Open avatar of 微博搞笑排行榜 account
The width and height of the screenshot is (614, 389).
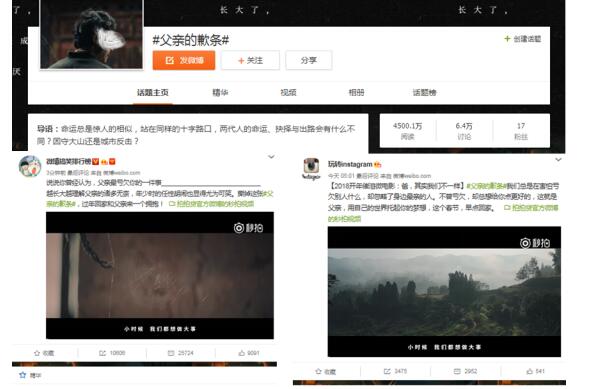tap(30, 166)
